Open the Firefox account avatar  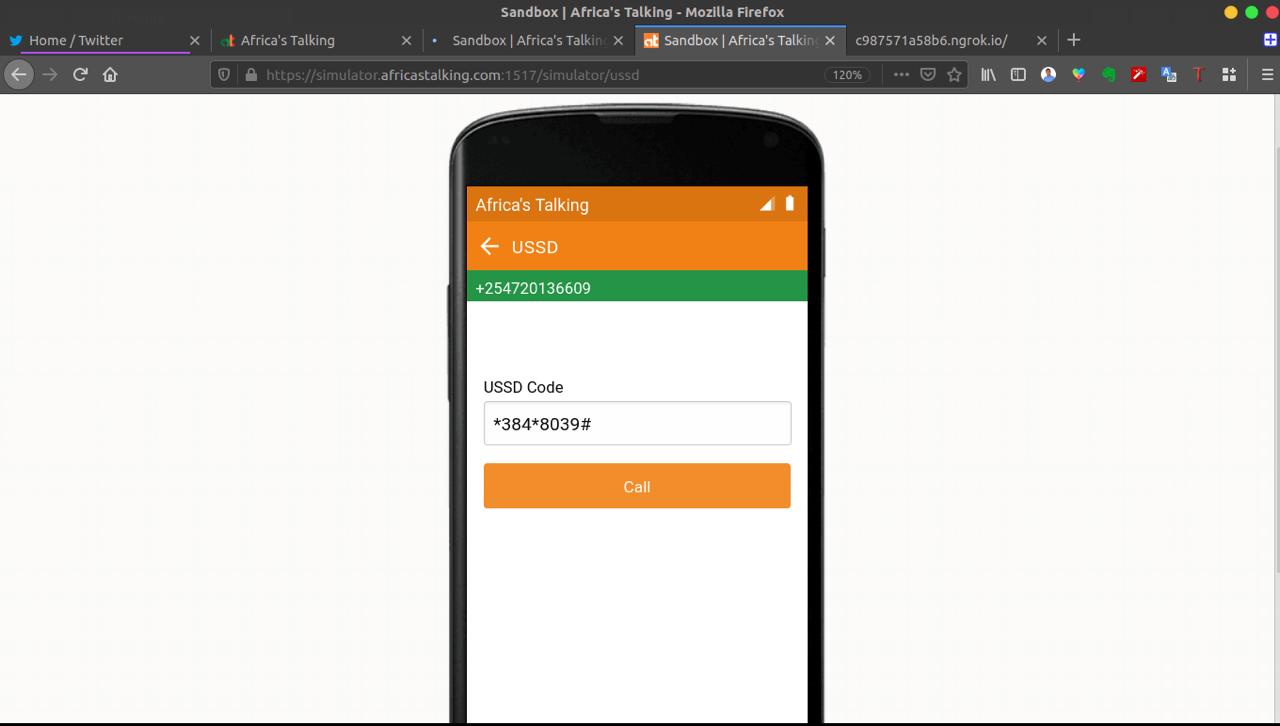click(x=1048, y=74)
